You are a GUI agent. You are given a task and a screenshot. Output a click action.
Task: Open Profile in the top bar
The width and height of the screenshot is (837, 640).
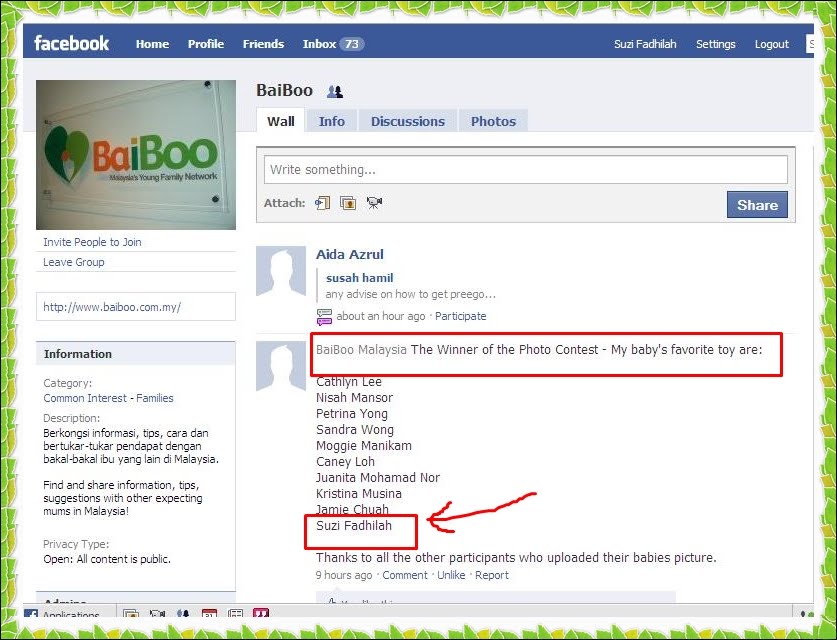[x=206, y=44]
